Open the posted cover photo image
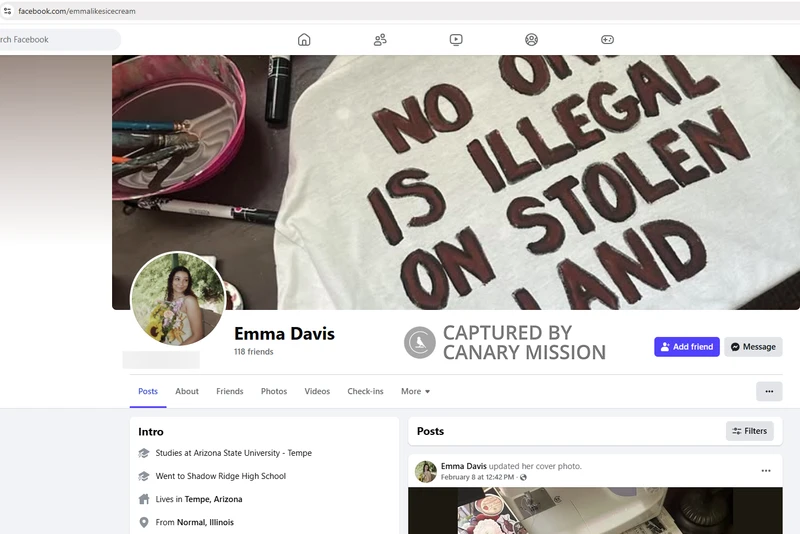 (595, 511)
